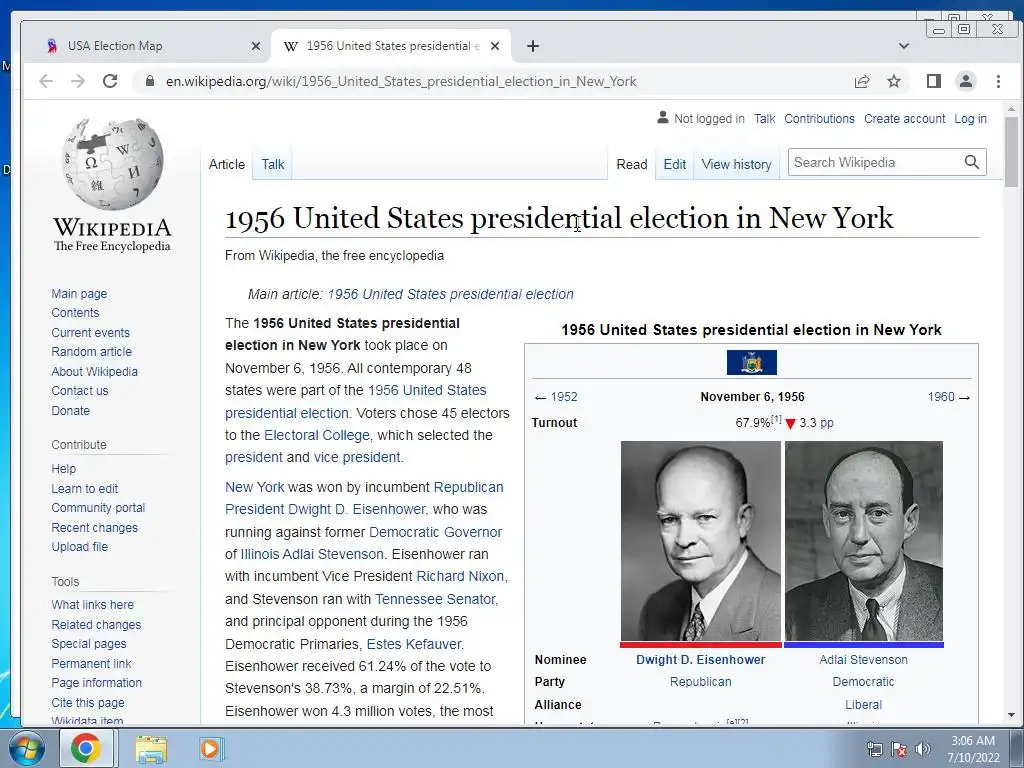Open the Chrome three-dot menu
The image size is (1024, 768).
pos(998,81)
